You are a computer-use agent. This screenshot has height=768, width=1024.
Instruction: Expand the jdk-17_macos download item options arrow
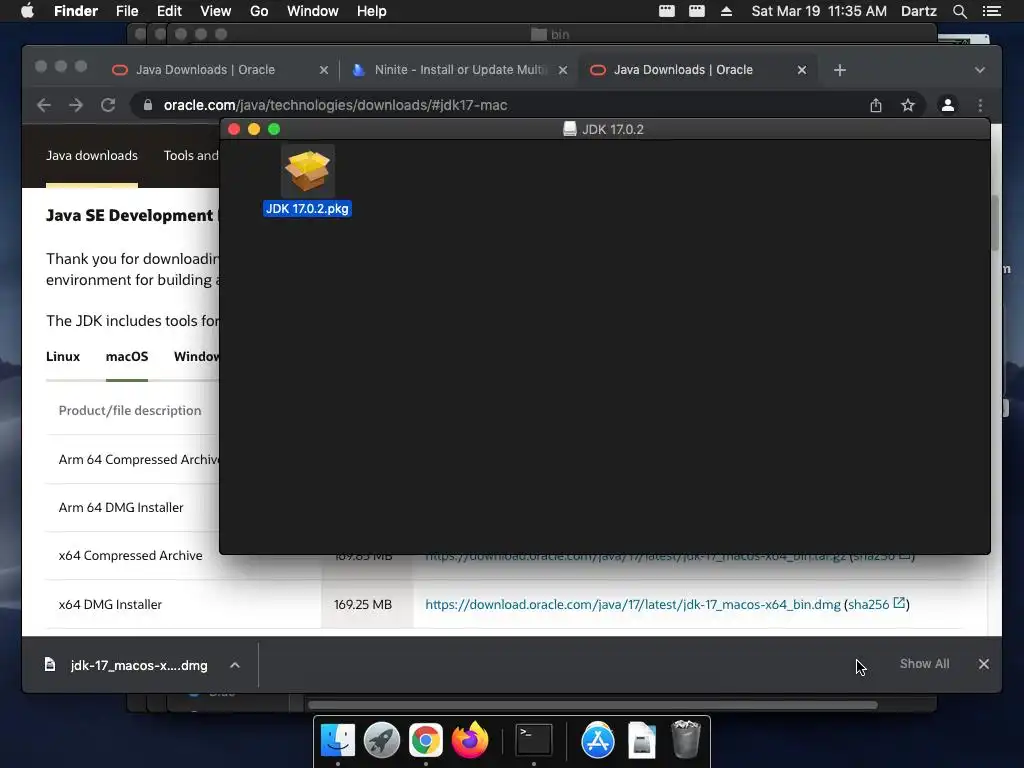tap(234, 665)
